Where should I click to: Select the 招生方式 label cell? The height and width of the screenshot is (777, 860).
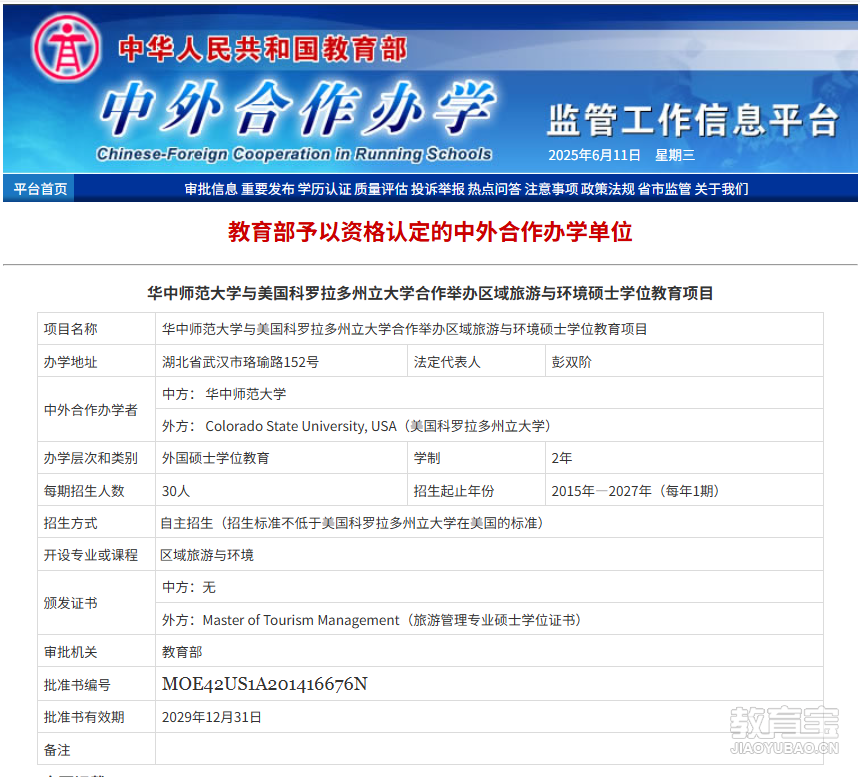pyautogui.click(x=97, y=523)
